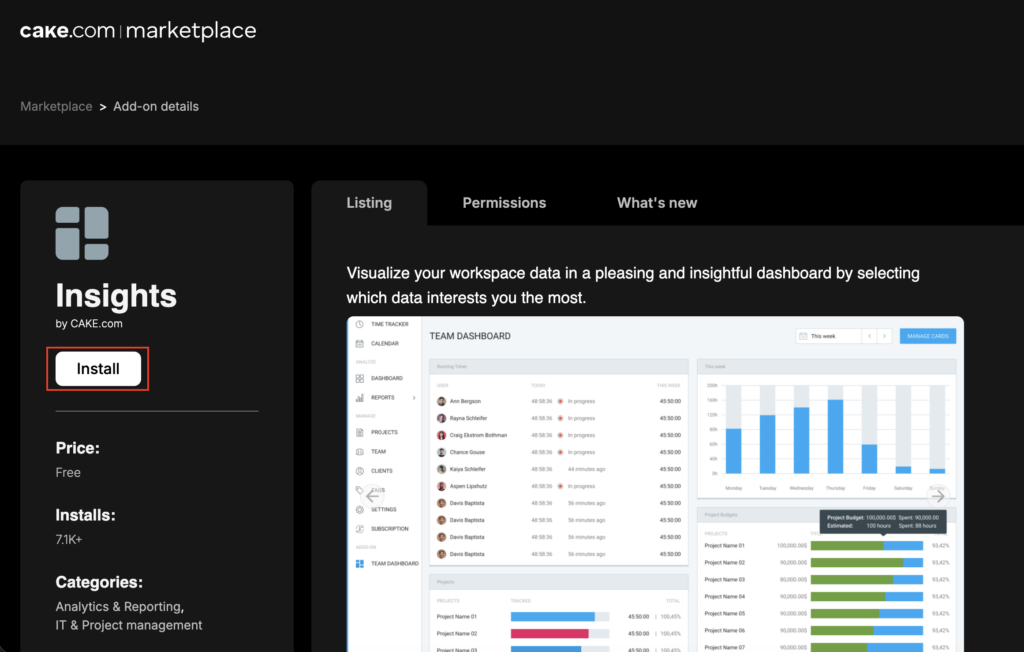Go back to Marketplace via breadcrumb

click(56, 107)
